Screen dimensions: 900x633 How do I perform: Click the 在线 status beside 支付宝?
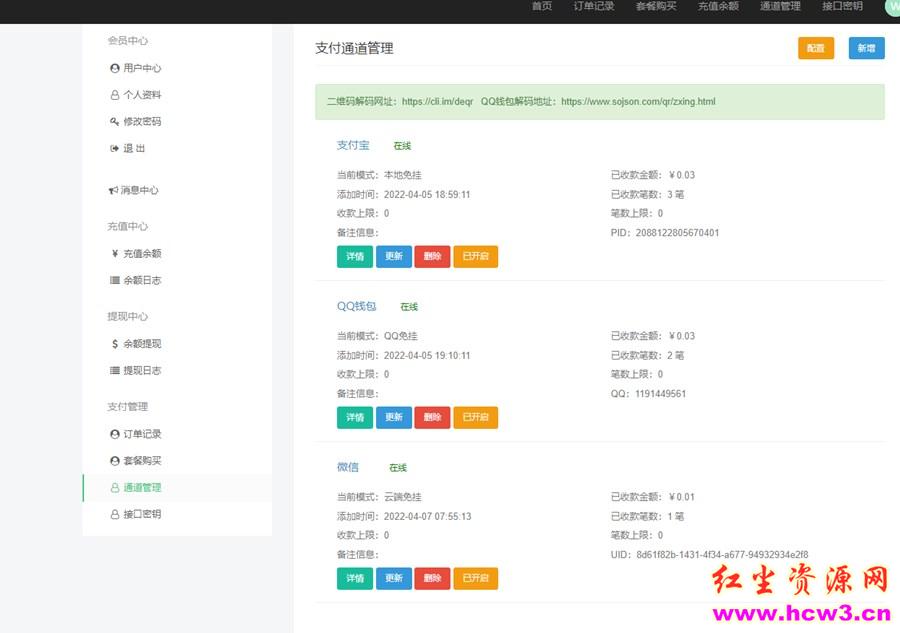(402, 146)
